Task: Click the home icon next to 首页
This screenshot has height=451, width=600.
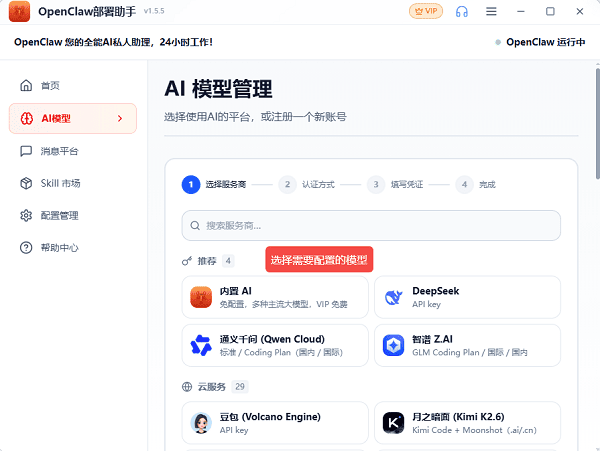Action: pos(26,85)
